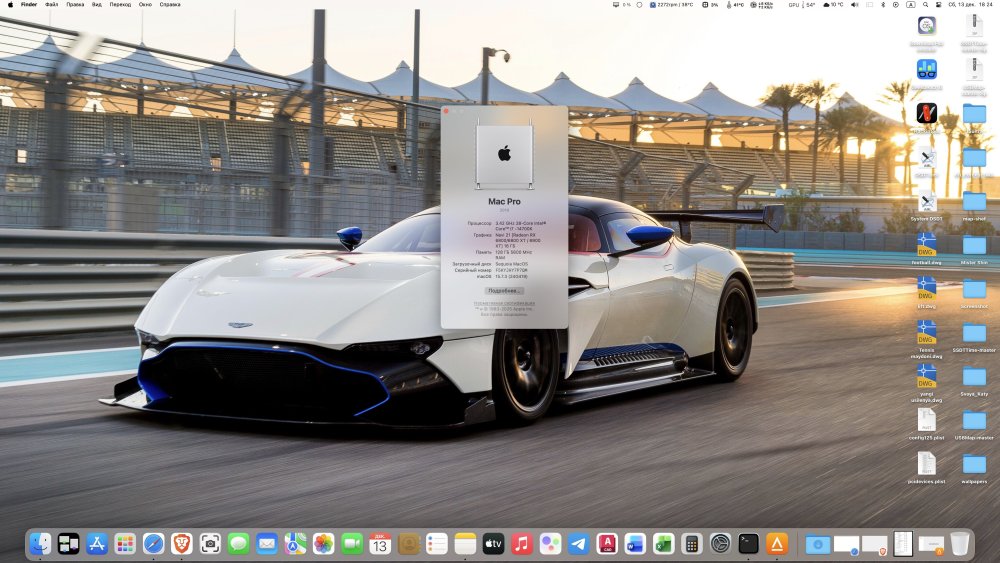The width and height of the screenshot is (1000, 563).
Task: Open Spotlight search in the menu bar
Action: point(925,4)
